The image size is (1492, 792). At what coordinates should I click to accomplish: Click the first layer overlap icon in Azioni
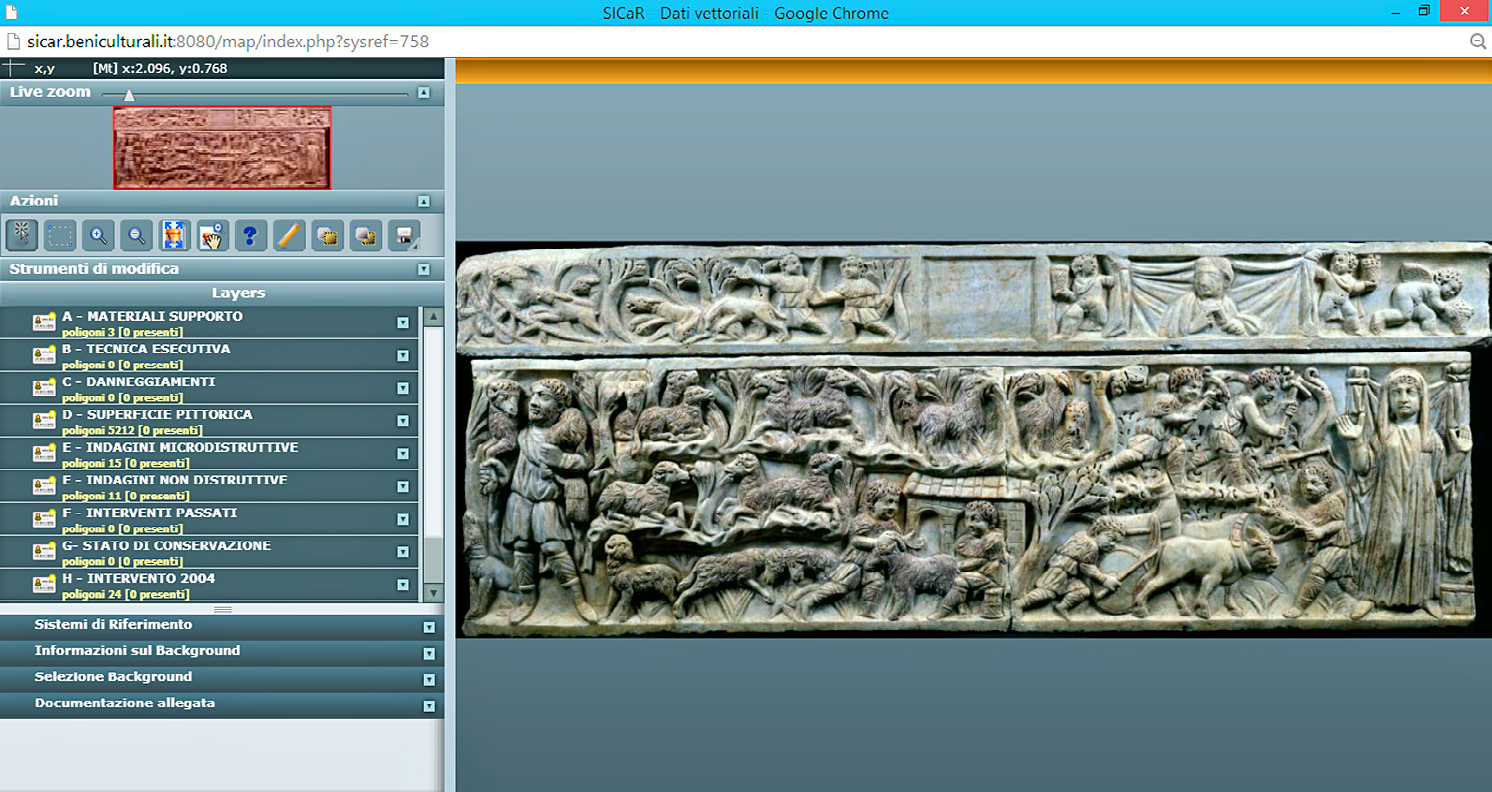click(327, 236)
